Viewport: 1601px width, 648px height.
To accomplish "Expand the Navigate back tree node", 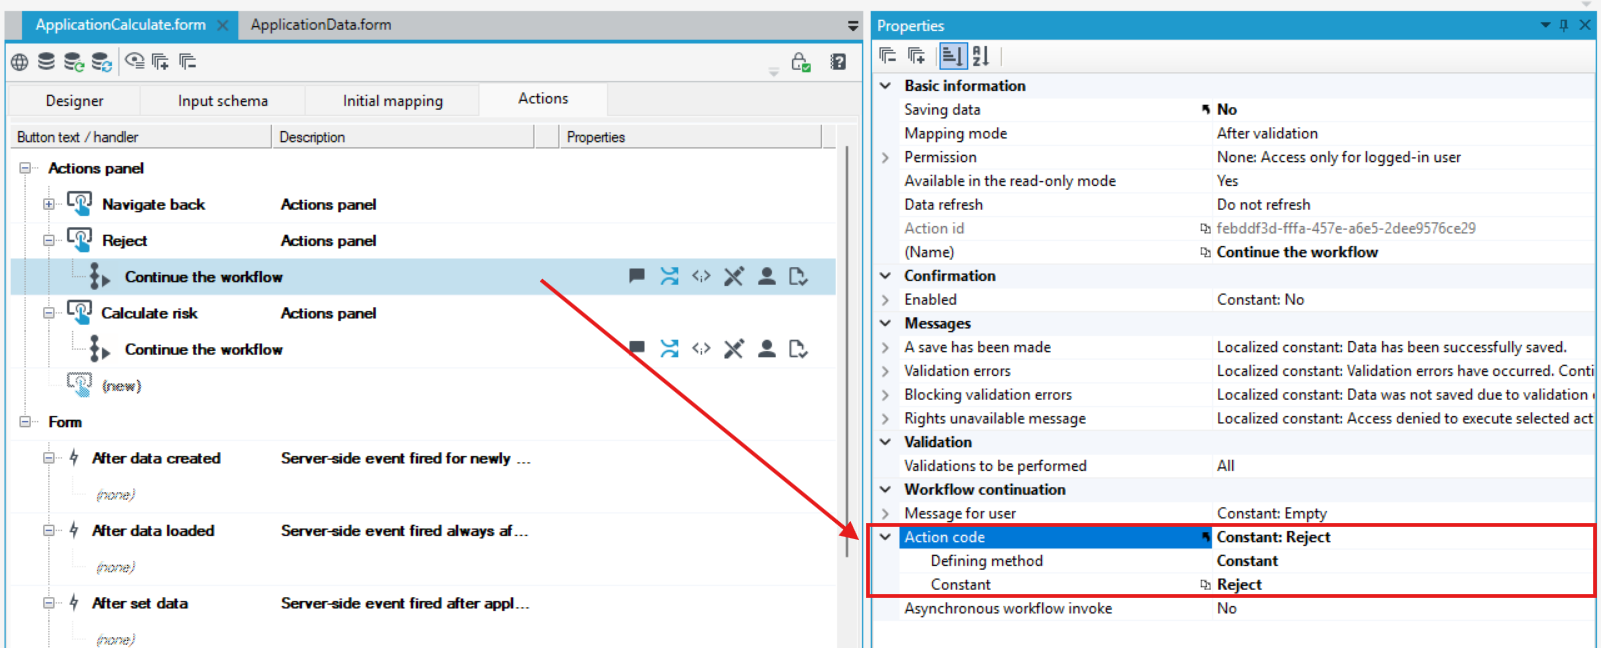I will pyautogui.click(x=48, y=204).
